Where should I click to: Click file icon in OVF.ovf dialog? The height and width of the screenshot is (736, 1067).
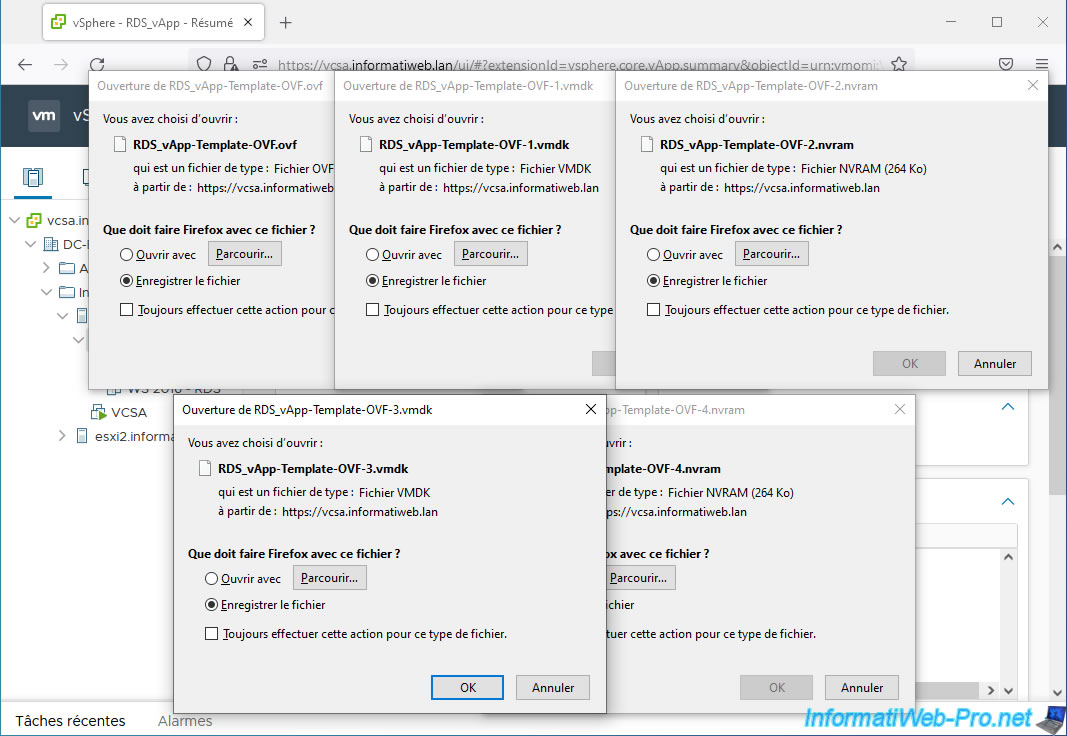[120, 144]
